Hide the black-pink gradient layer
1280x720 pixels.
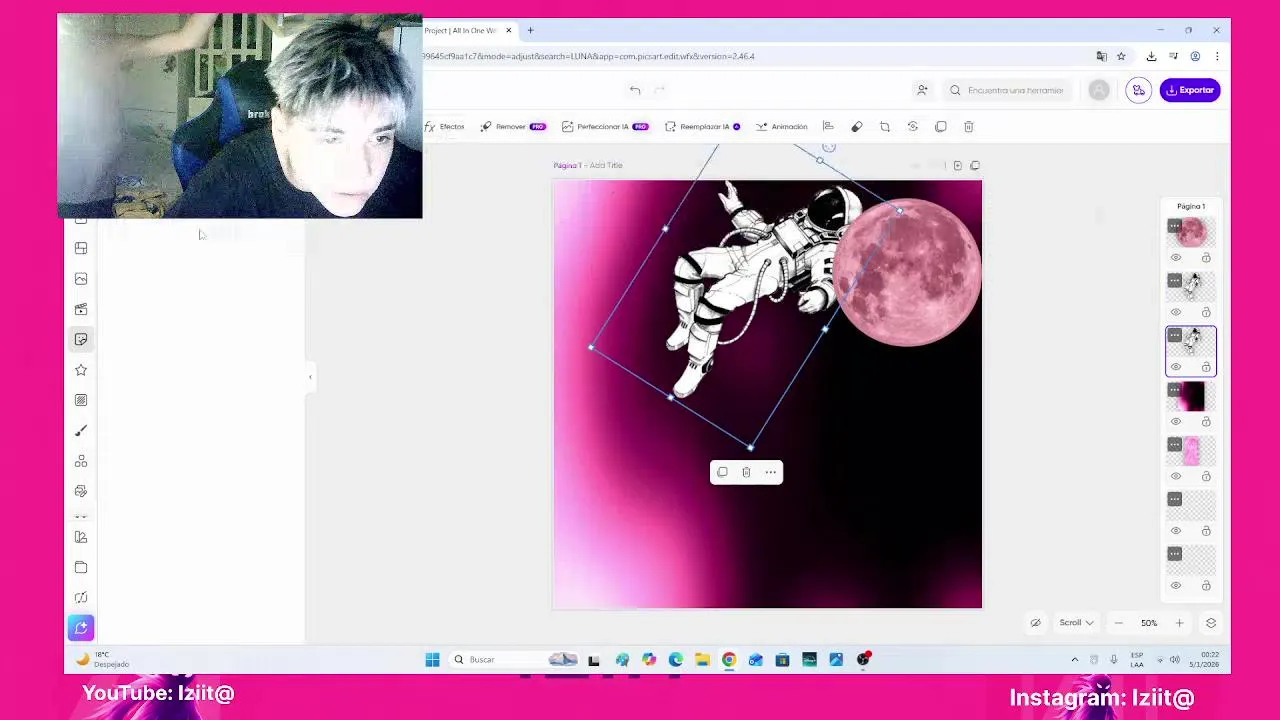[1176, 421]
